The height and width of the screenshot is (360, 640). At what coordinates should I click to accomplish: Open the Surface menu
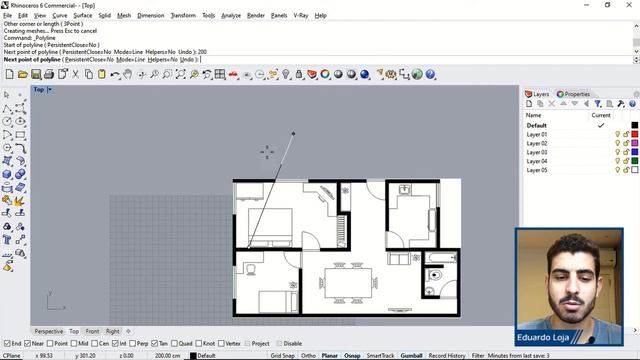coord(83,16)
